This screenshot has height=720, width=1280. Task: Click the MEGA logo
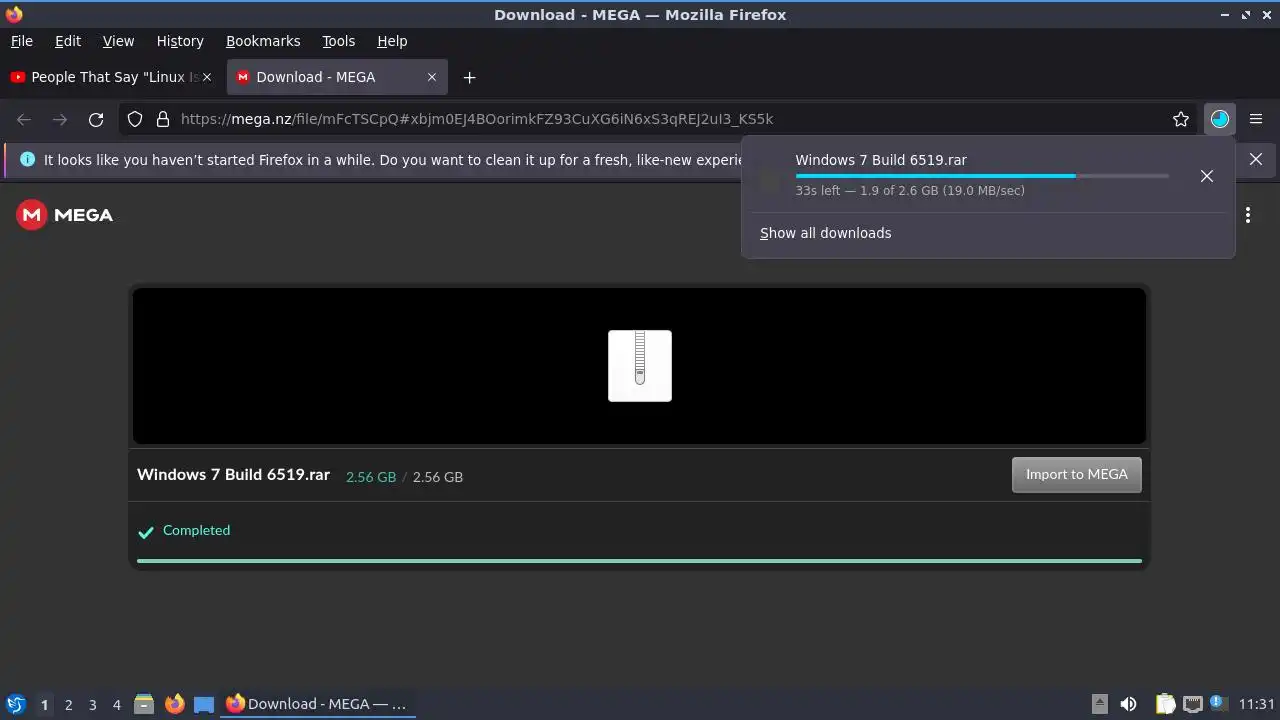pyautogui.click(x=65, y=215)
